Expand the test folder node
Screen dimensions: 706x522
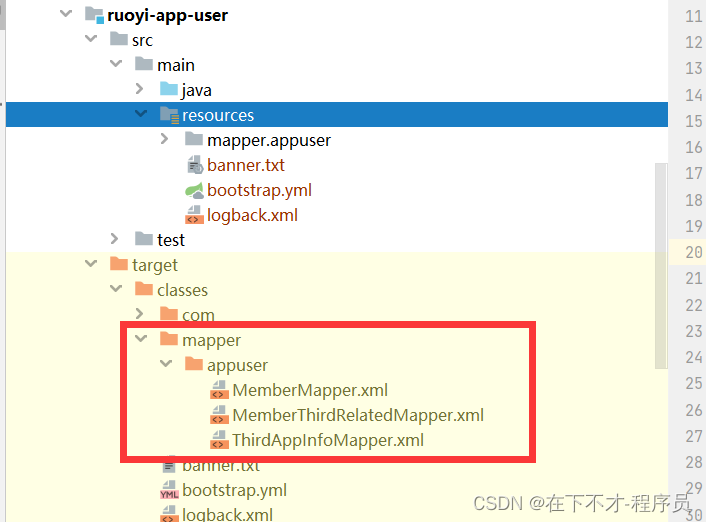coord(114,239)
